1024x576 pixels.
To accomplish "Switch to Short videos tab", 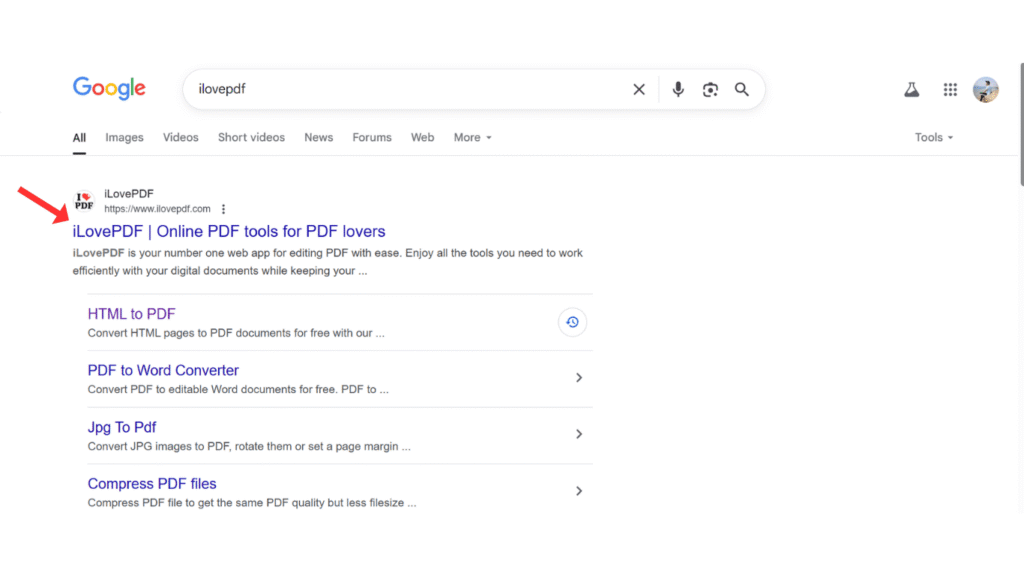I will [251, 137].
